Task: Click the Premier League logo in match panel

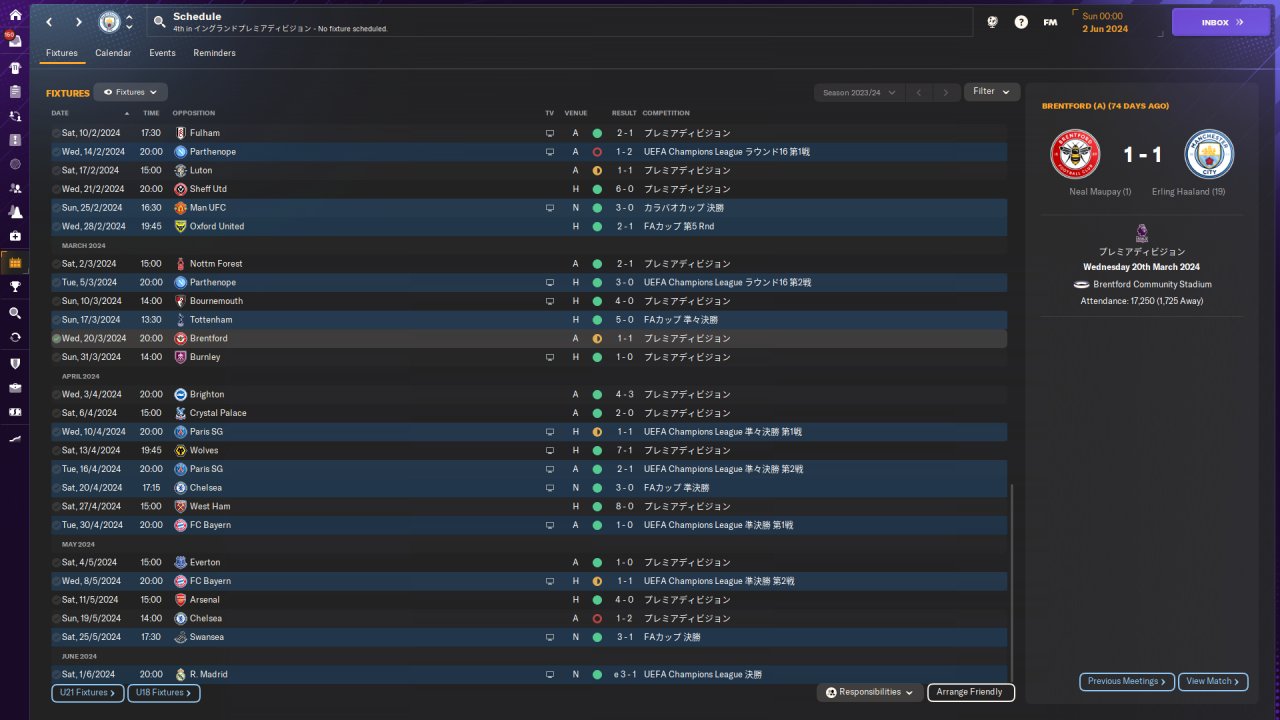Action: (x=1142, y=233)
